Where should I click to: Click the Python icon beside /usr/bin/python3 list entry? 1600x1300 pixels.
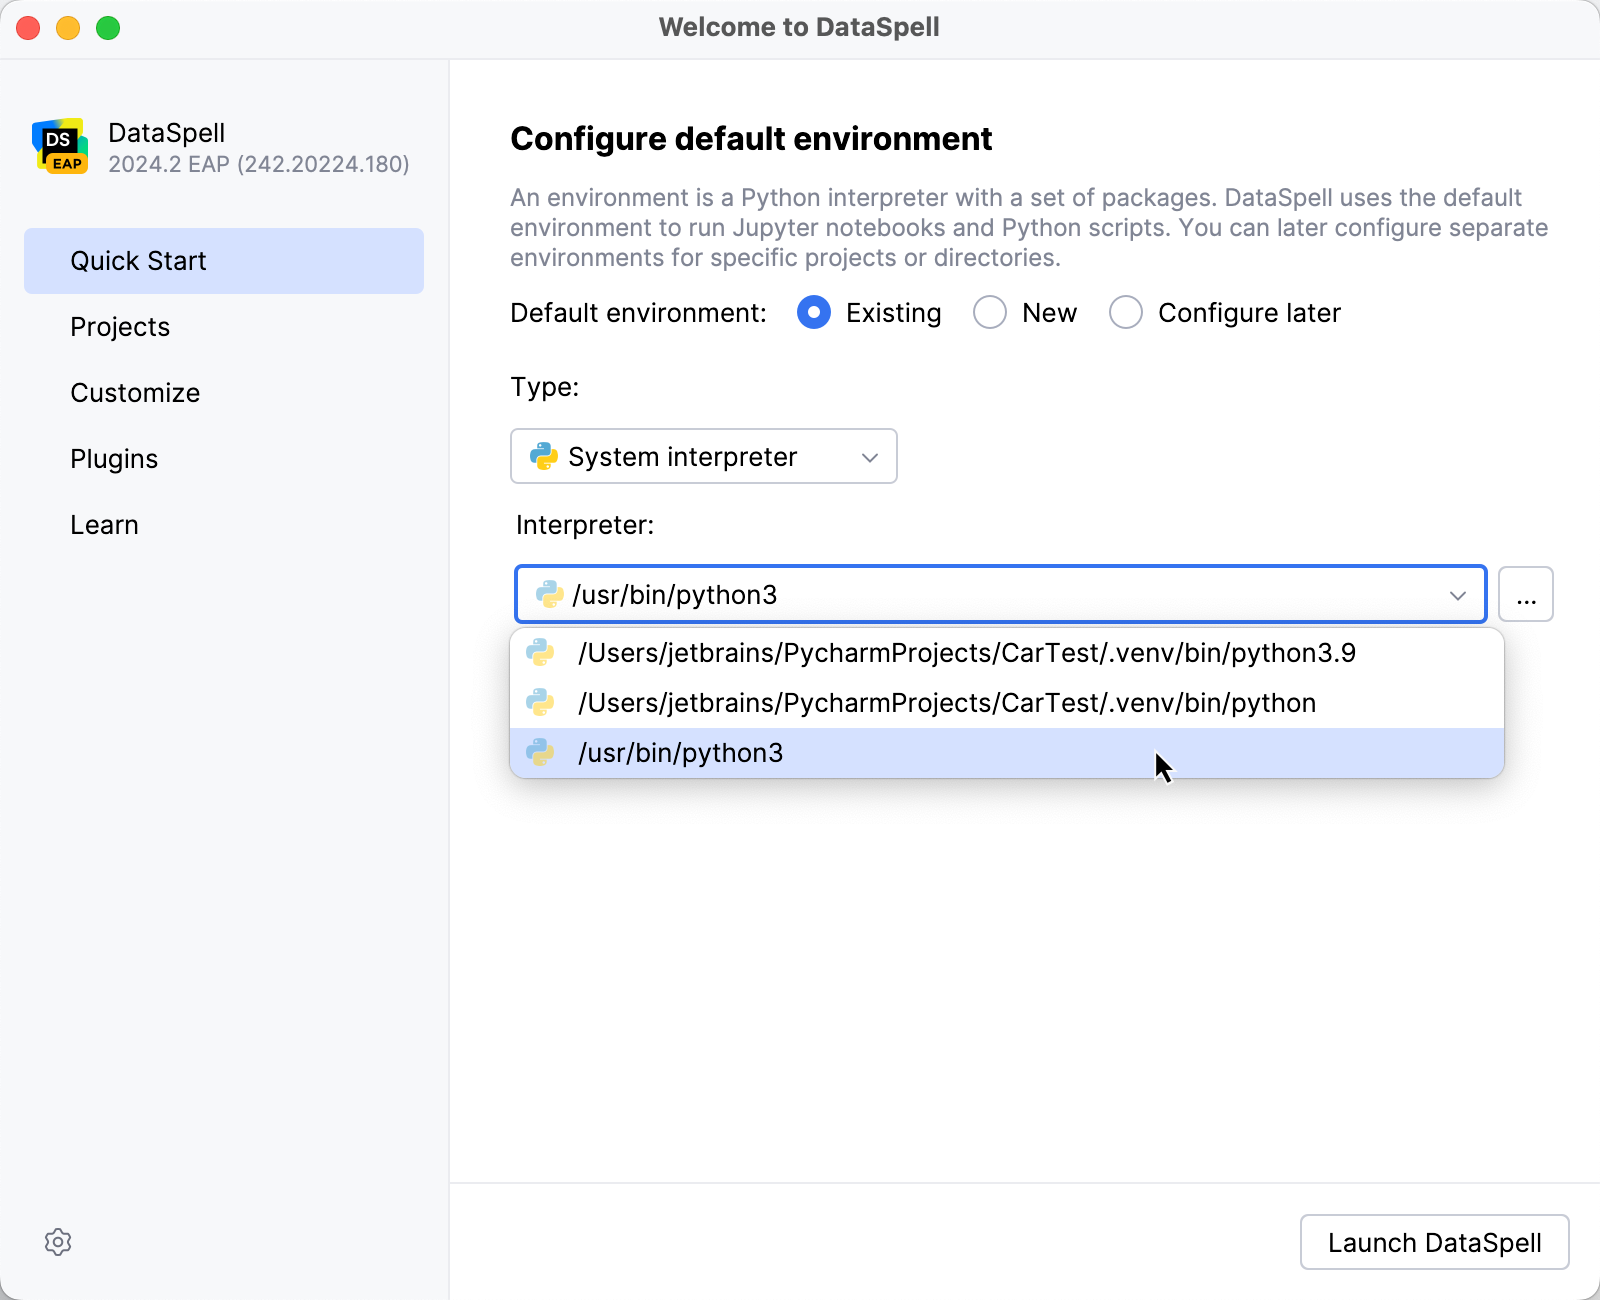(x=542, y=752)
